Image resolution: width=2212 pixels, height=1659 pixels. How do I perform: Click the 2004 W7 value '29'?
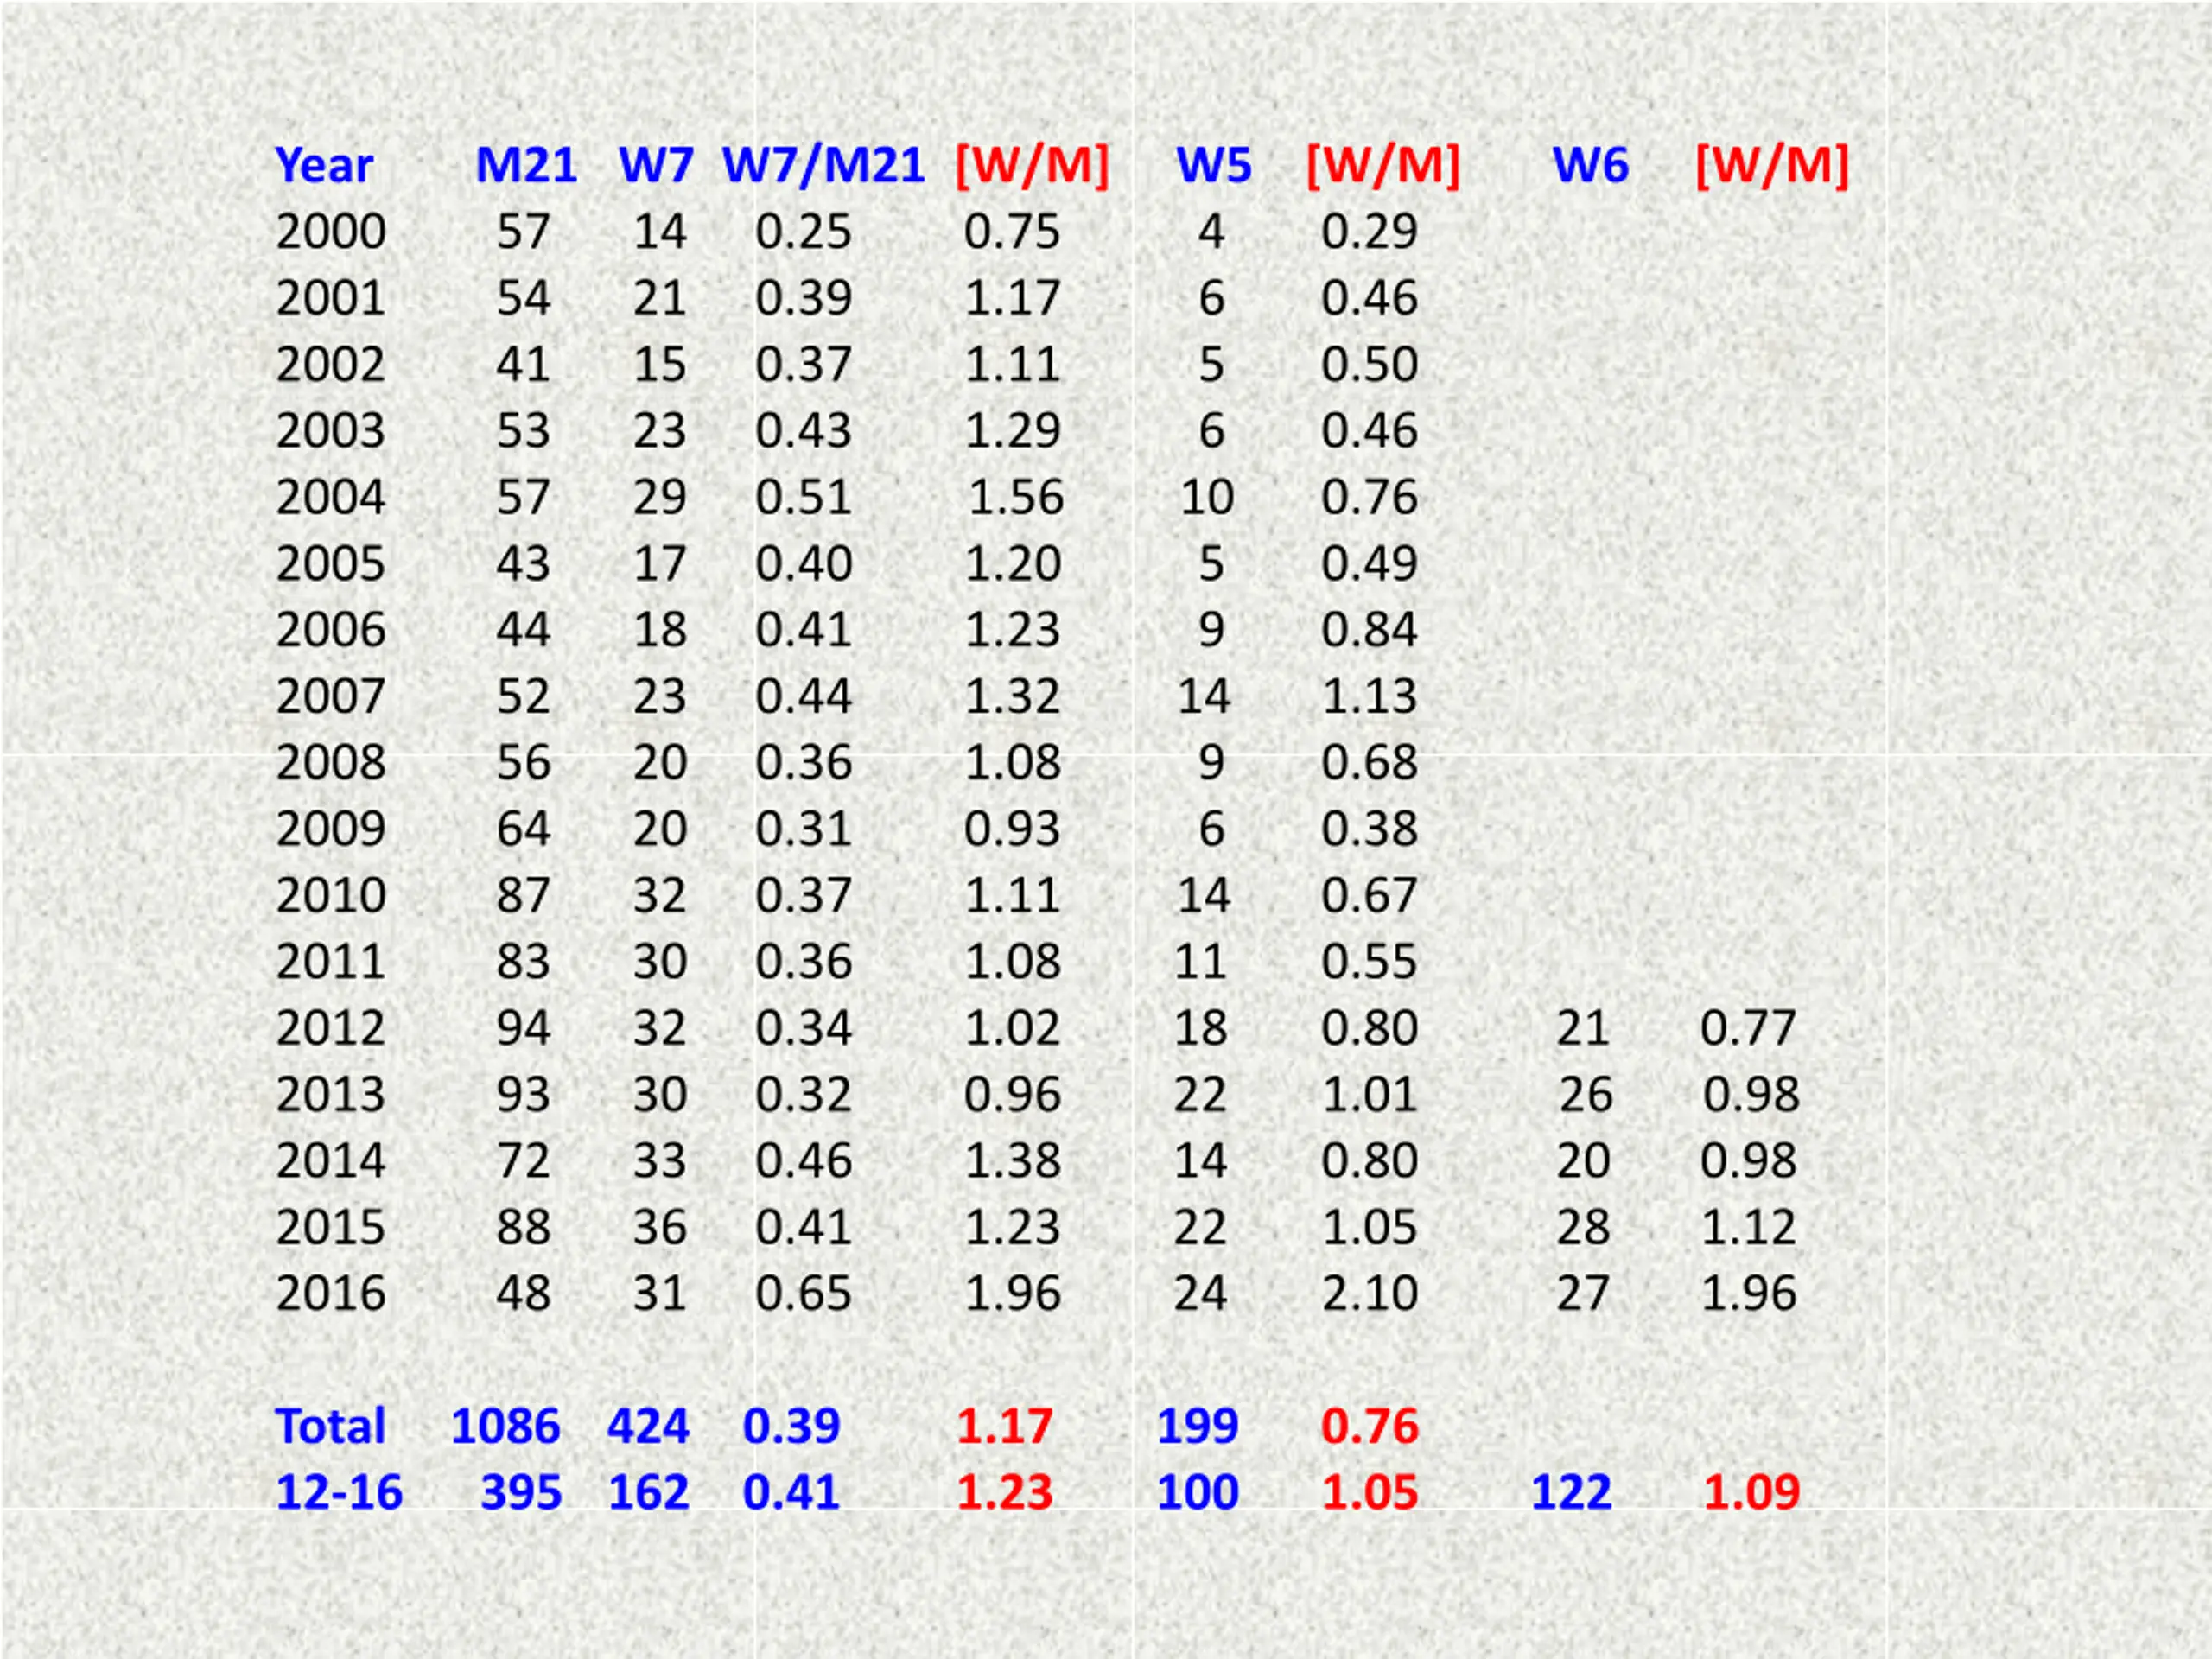tap(660, 497)
